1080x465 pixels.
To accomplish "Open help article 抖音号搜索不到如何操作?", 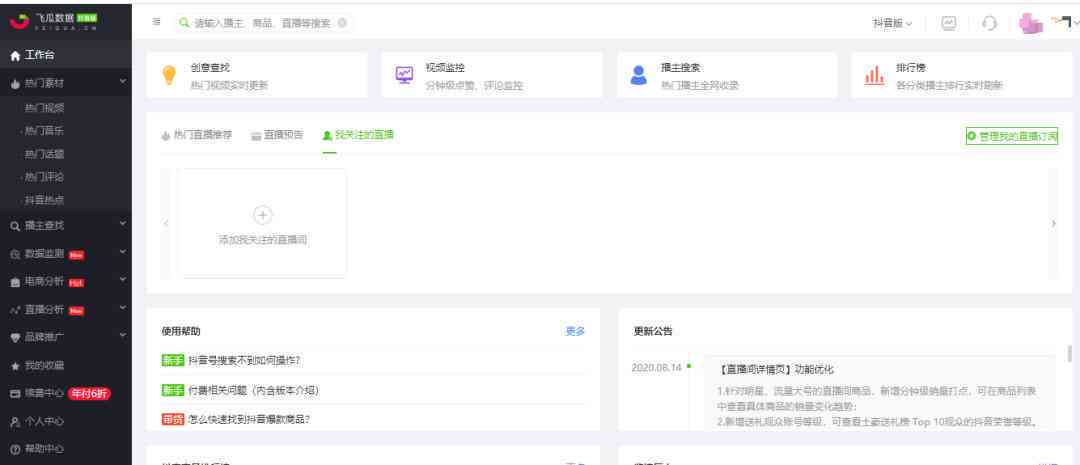I will tap(245, 360).
